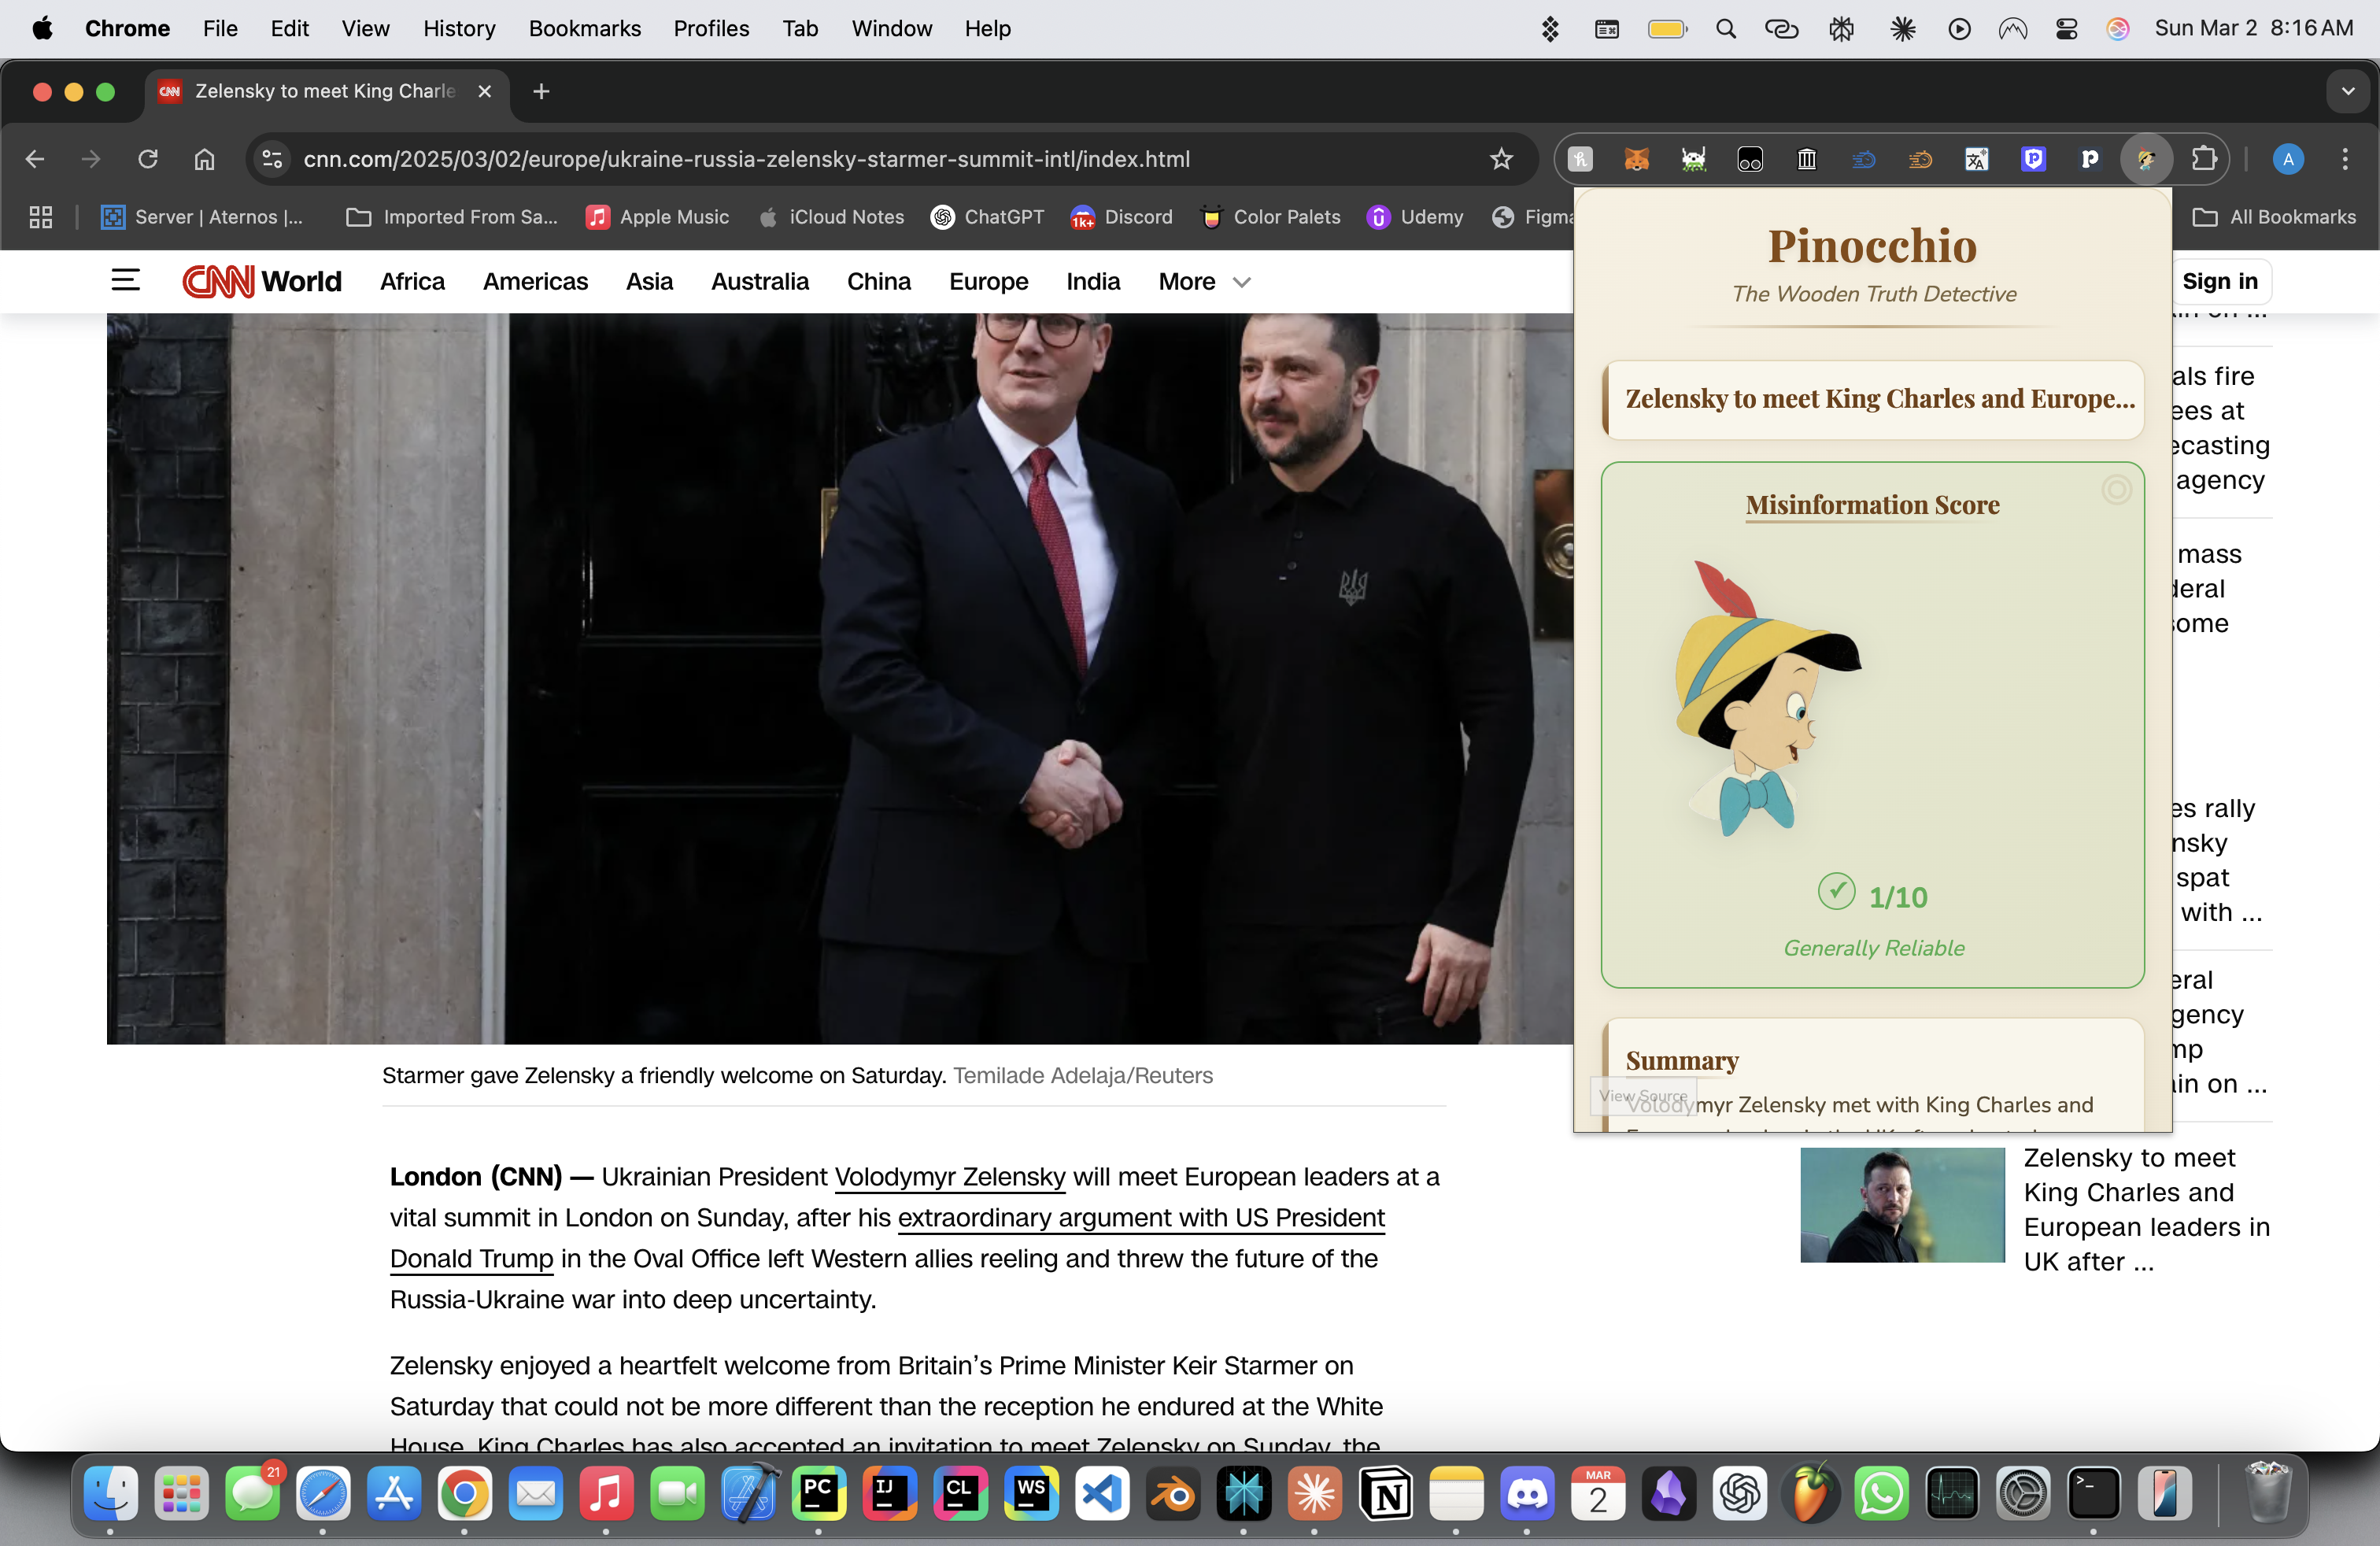This screenshot has width=2380, height=1546.
Task: Open tab search chevron dropdown
Action: coord(2347,91)
